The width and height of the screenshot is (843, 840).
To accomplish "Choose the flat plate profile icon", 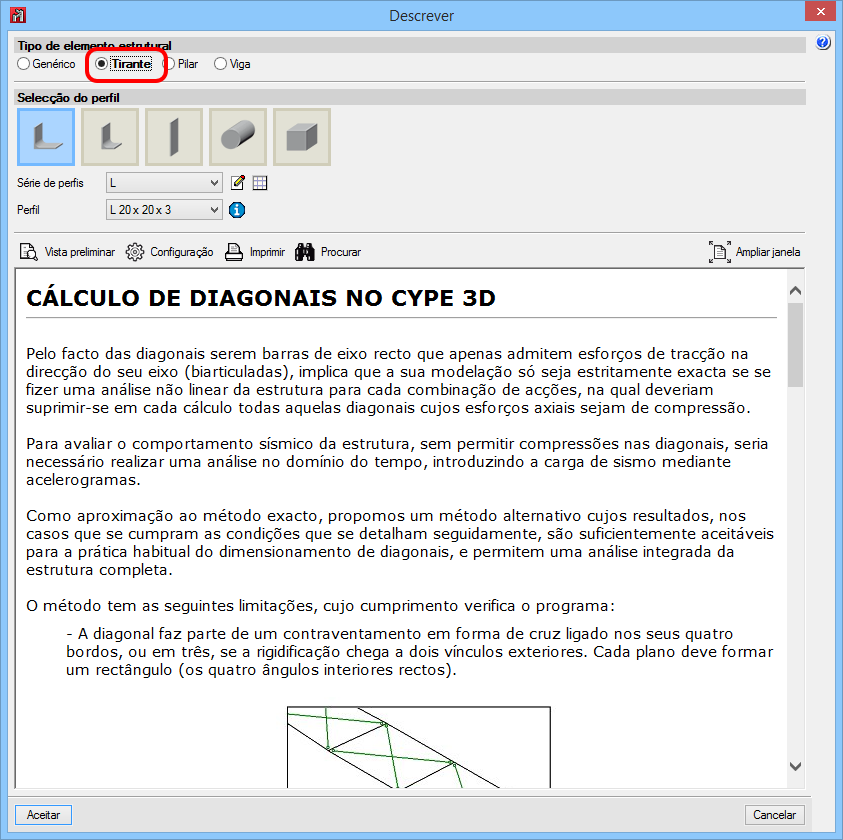I will pos(174,137).
